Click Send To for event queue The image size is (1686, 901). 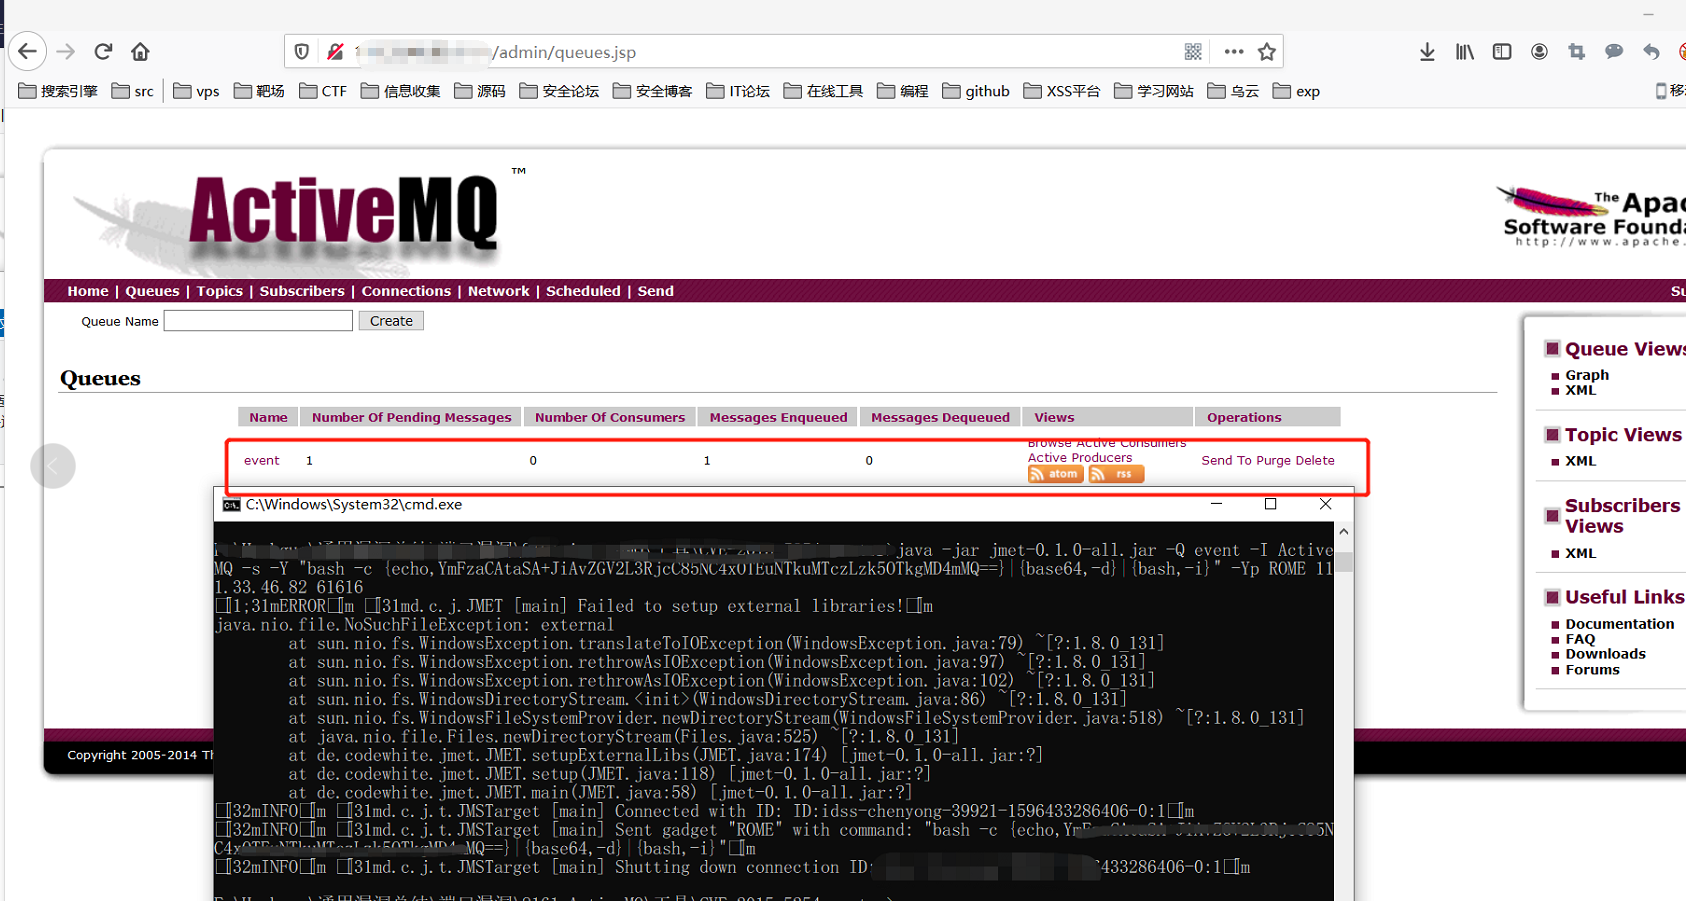(x=1227, y=461)
